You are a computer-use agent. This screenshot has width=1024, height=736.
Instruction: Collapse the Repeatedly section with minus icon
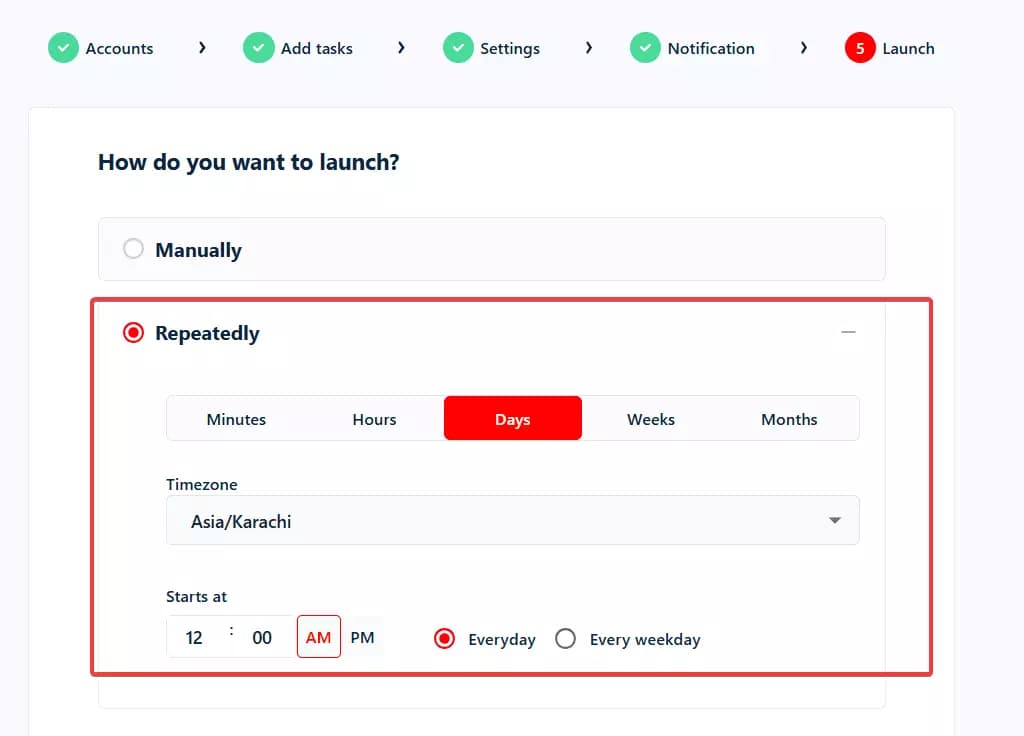[x=848, y=332]
